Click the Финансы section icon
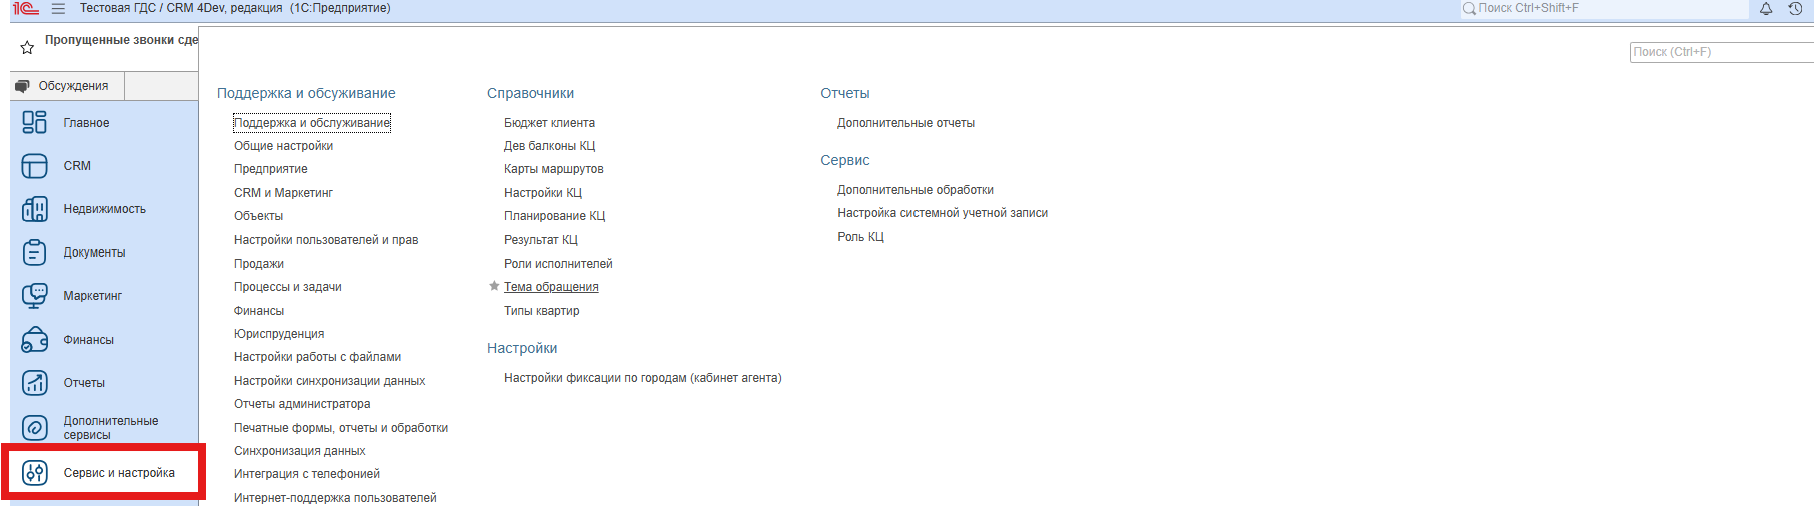 click(35, 340)
